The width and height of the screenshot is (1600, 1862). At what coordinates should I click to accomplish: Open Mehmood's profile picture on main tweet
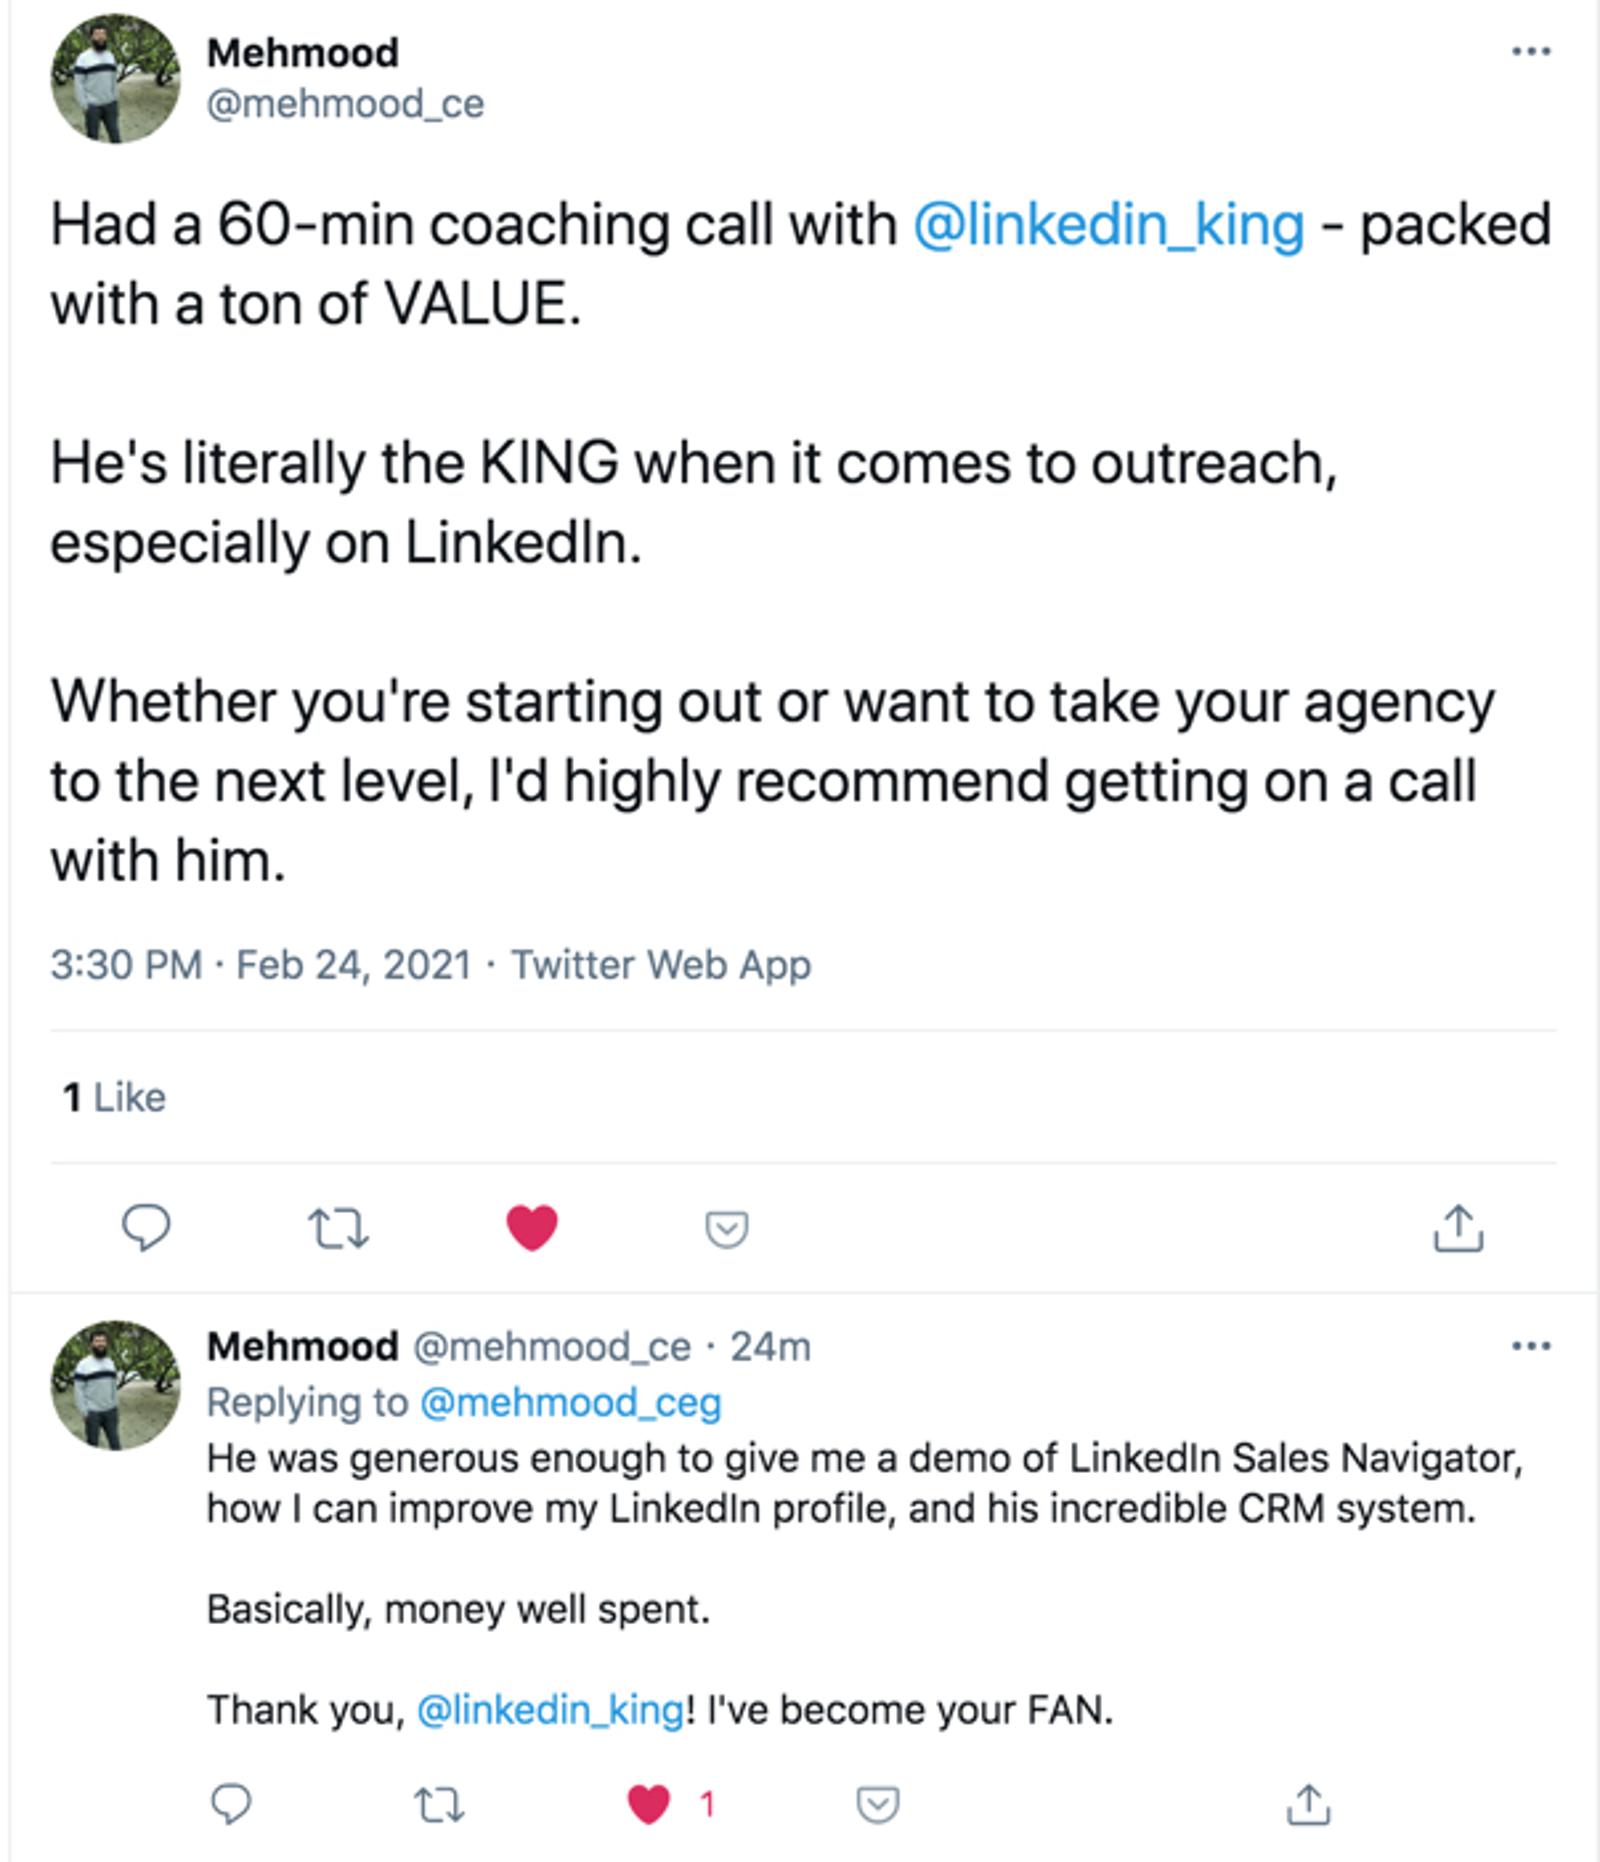pos(116,78)
